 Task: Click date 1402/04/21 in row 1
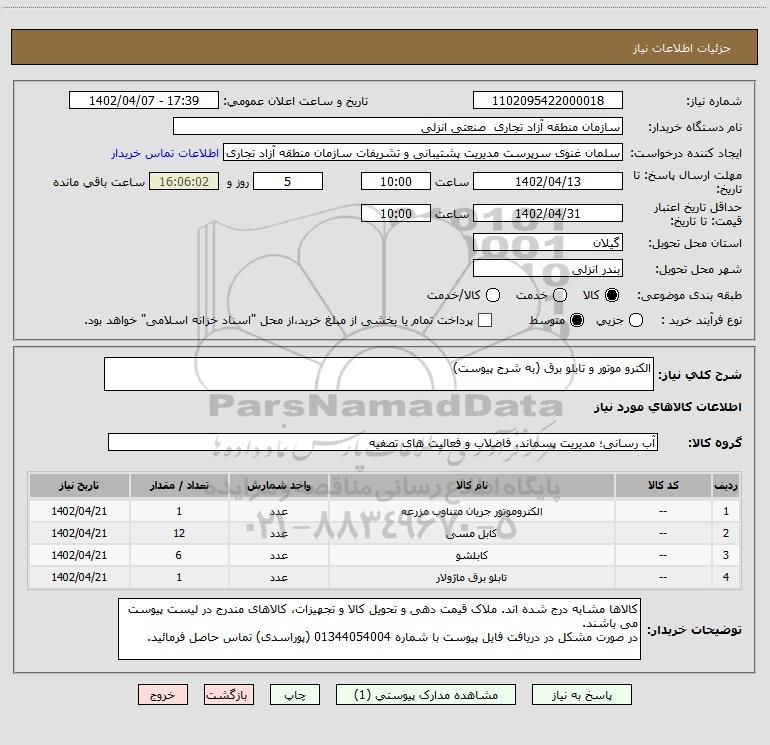(x=79, y=511)
